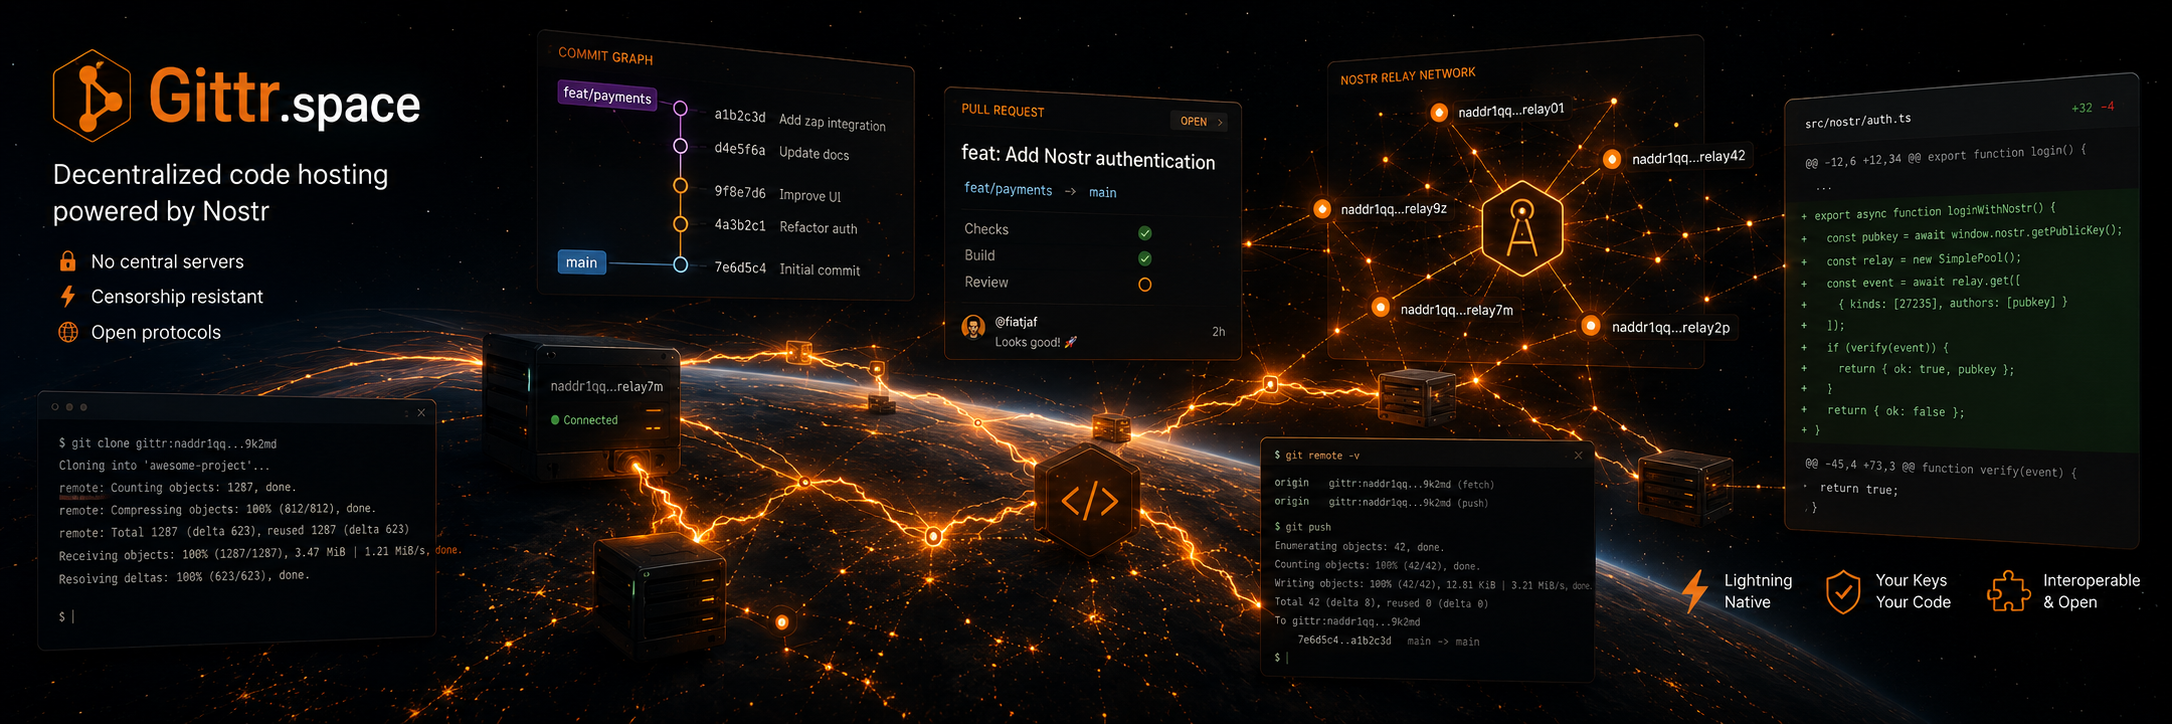Click the code brackets hexagon icon
The height and width of the screenshot is (724, 2172).
[x=1089, y=501]
